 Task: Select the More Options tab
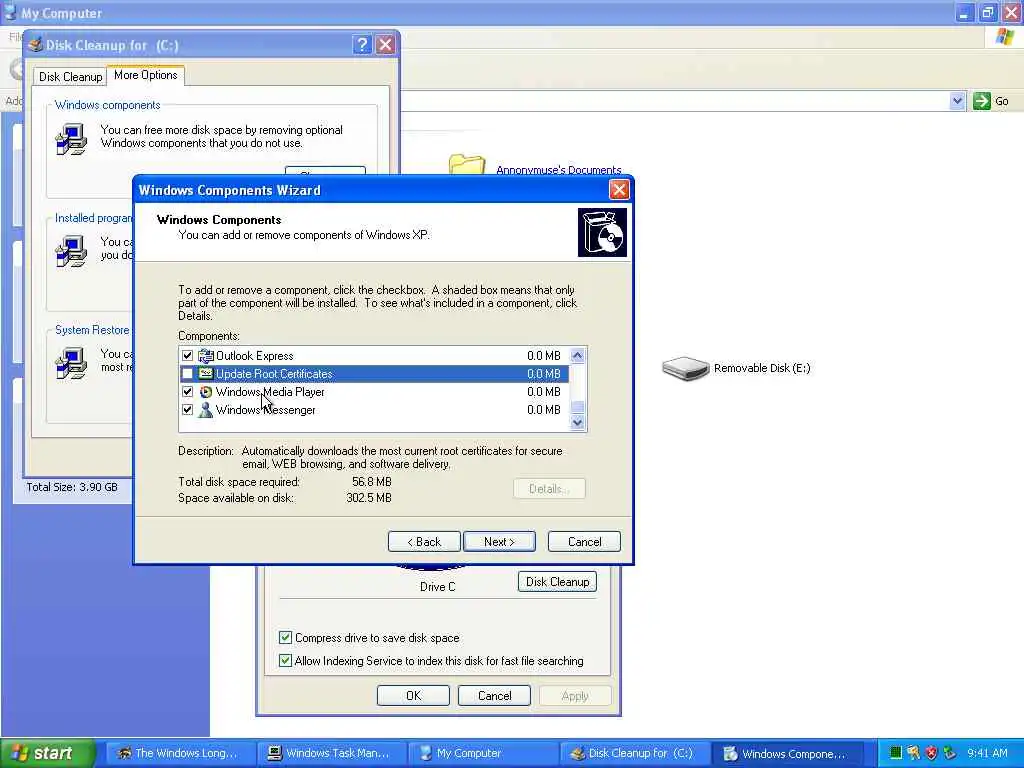tap(146, 75)
